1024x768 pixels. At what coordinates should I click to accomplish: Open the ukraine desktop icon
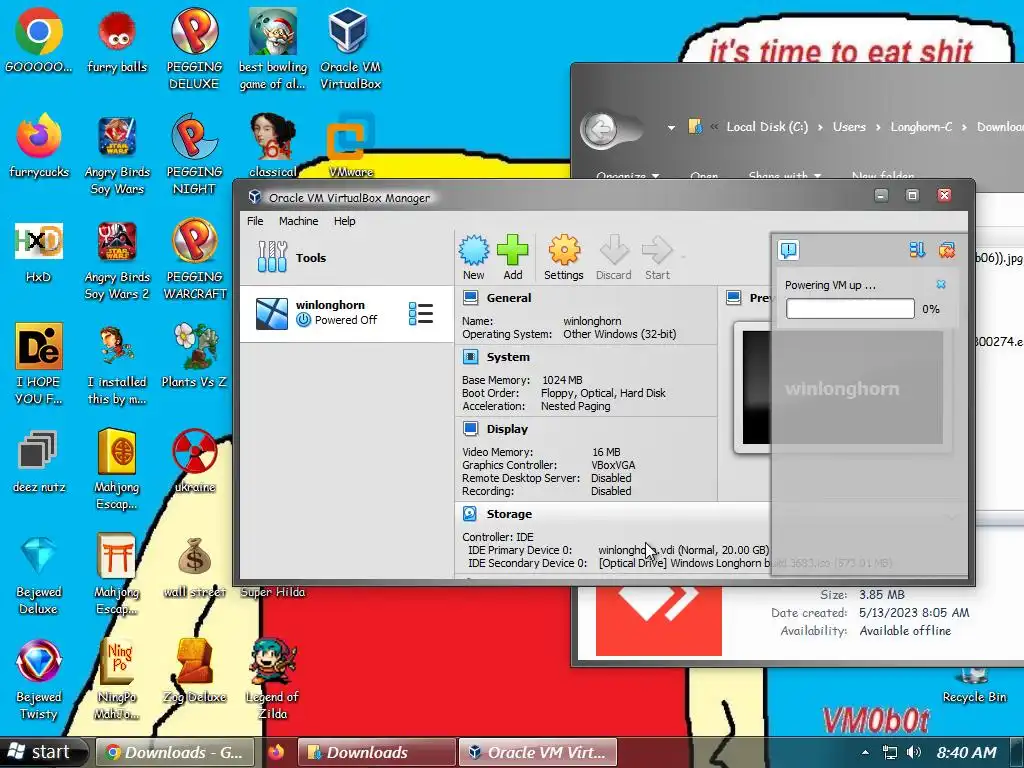194,460
